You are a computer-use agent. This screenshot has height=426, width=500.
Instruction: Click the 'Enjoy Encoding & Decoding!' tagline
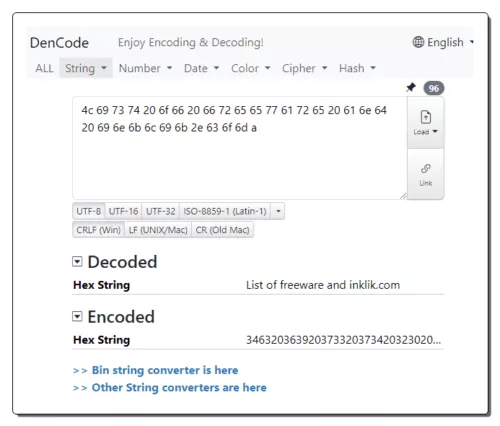[x=191, y=43]
